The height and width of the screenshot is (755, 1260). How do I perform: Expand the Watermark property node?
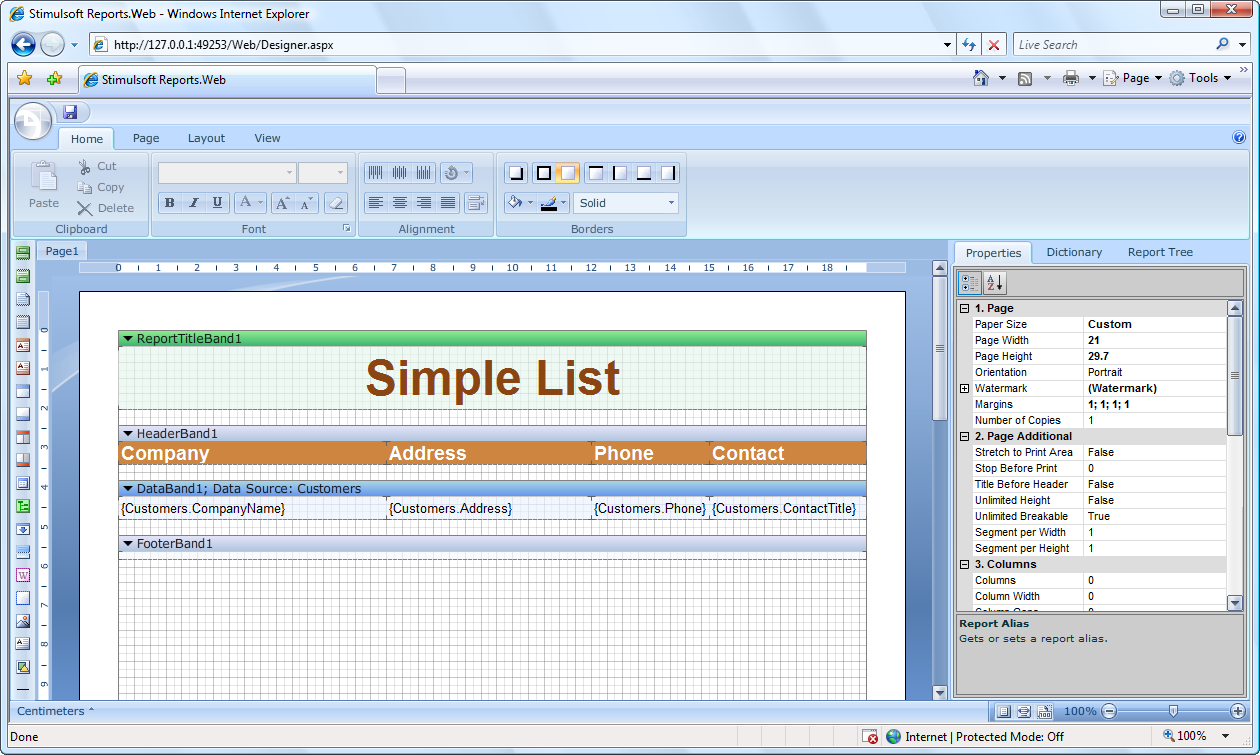pos(965,388)
